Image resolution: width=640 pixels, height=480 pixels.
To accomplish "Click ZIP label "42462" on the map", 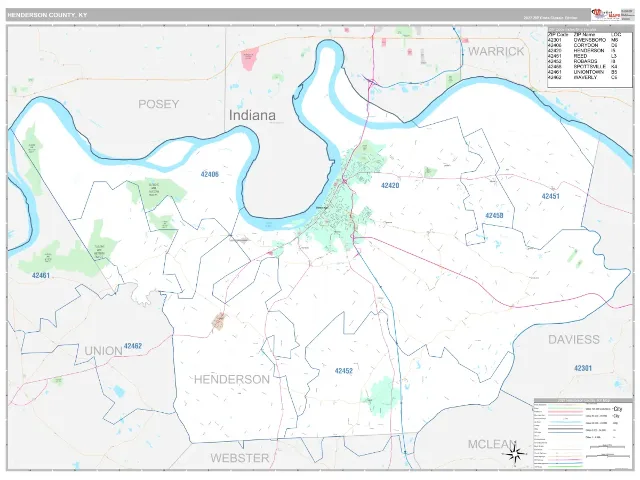I will 133,346.
